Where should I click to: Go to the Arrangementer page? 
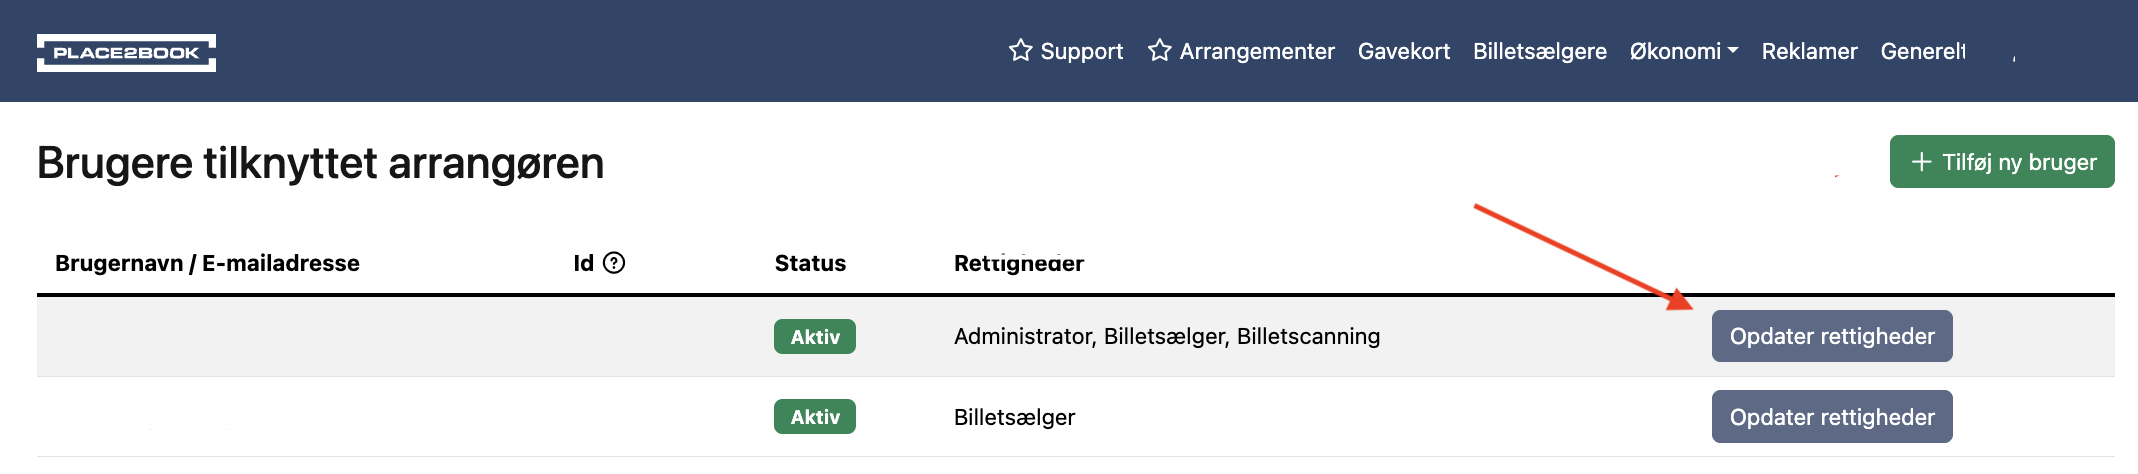pos(1256,51)
